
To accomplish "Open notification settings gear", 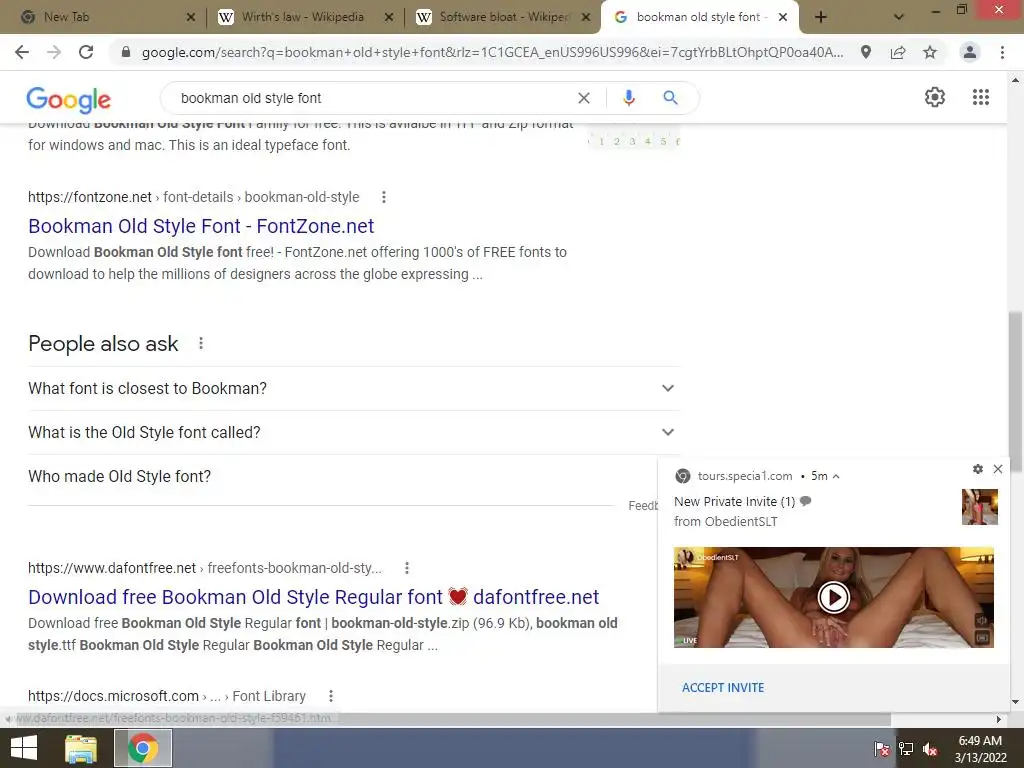I will [978, 469].
